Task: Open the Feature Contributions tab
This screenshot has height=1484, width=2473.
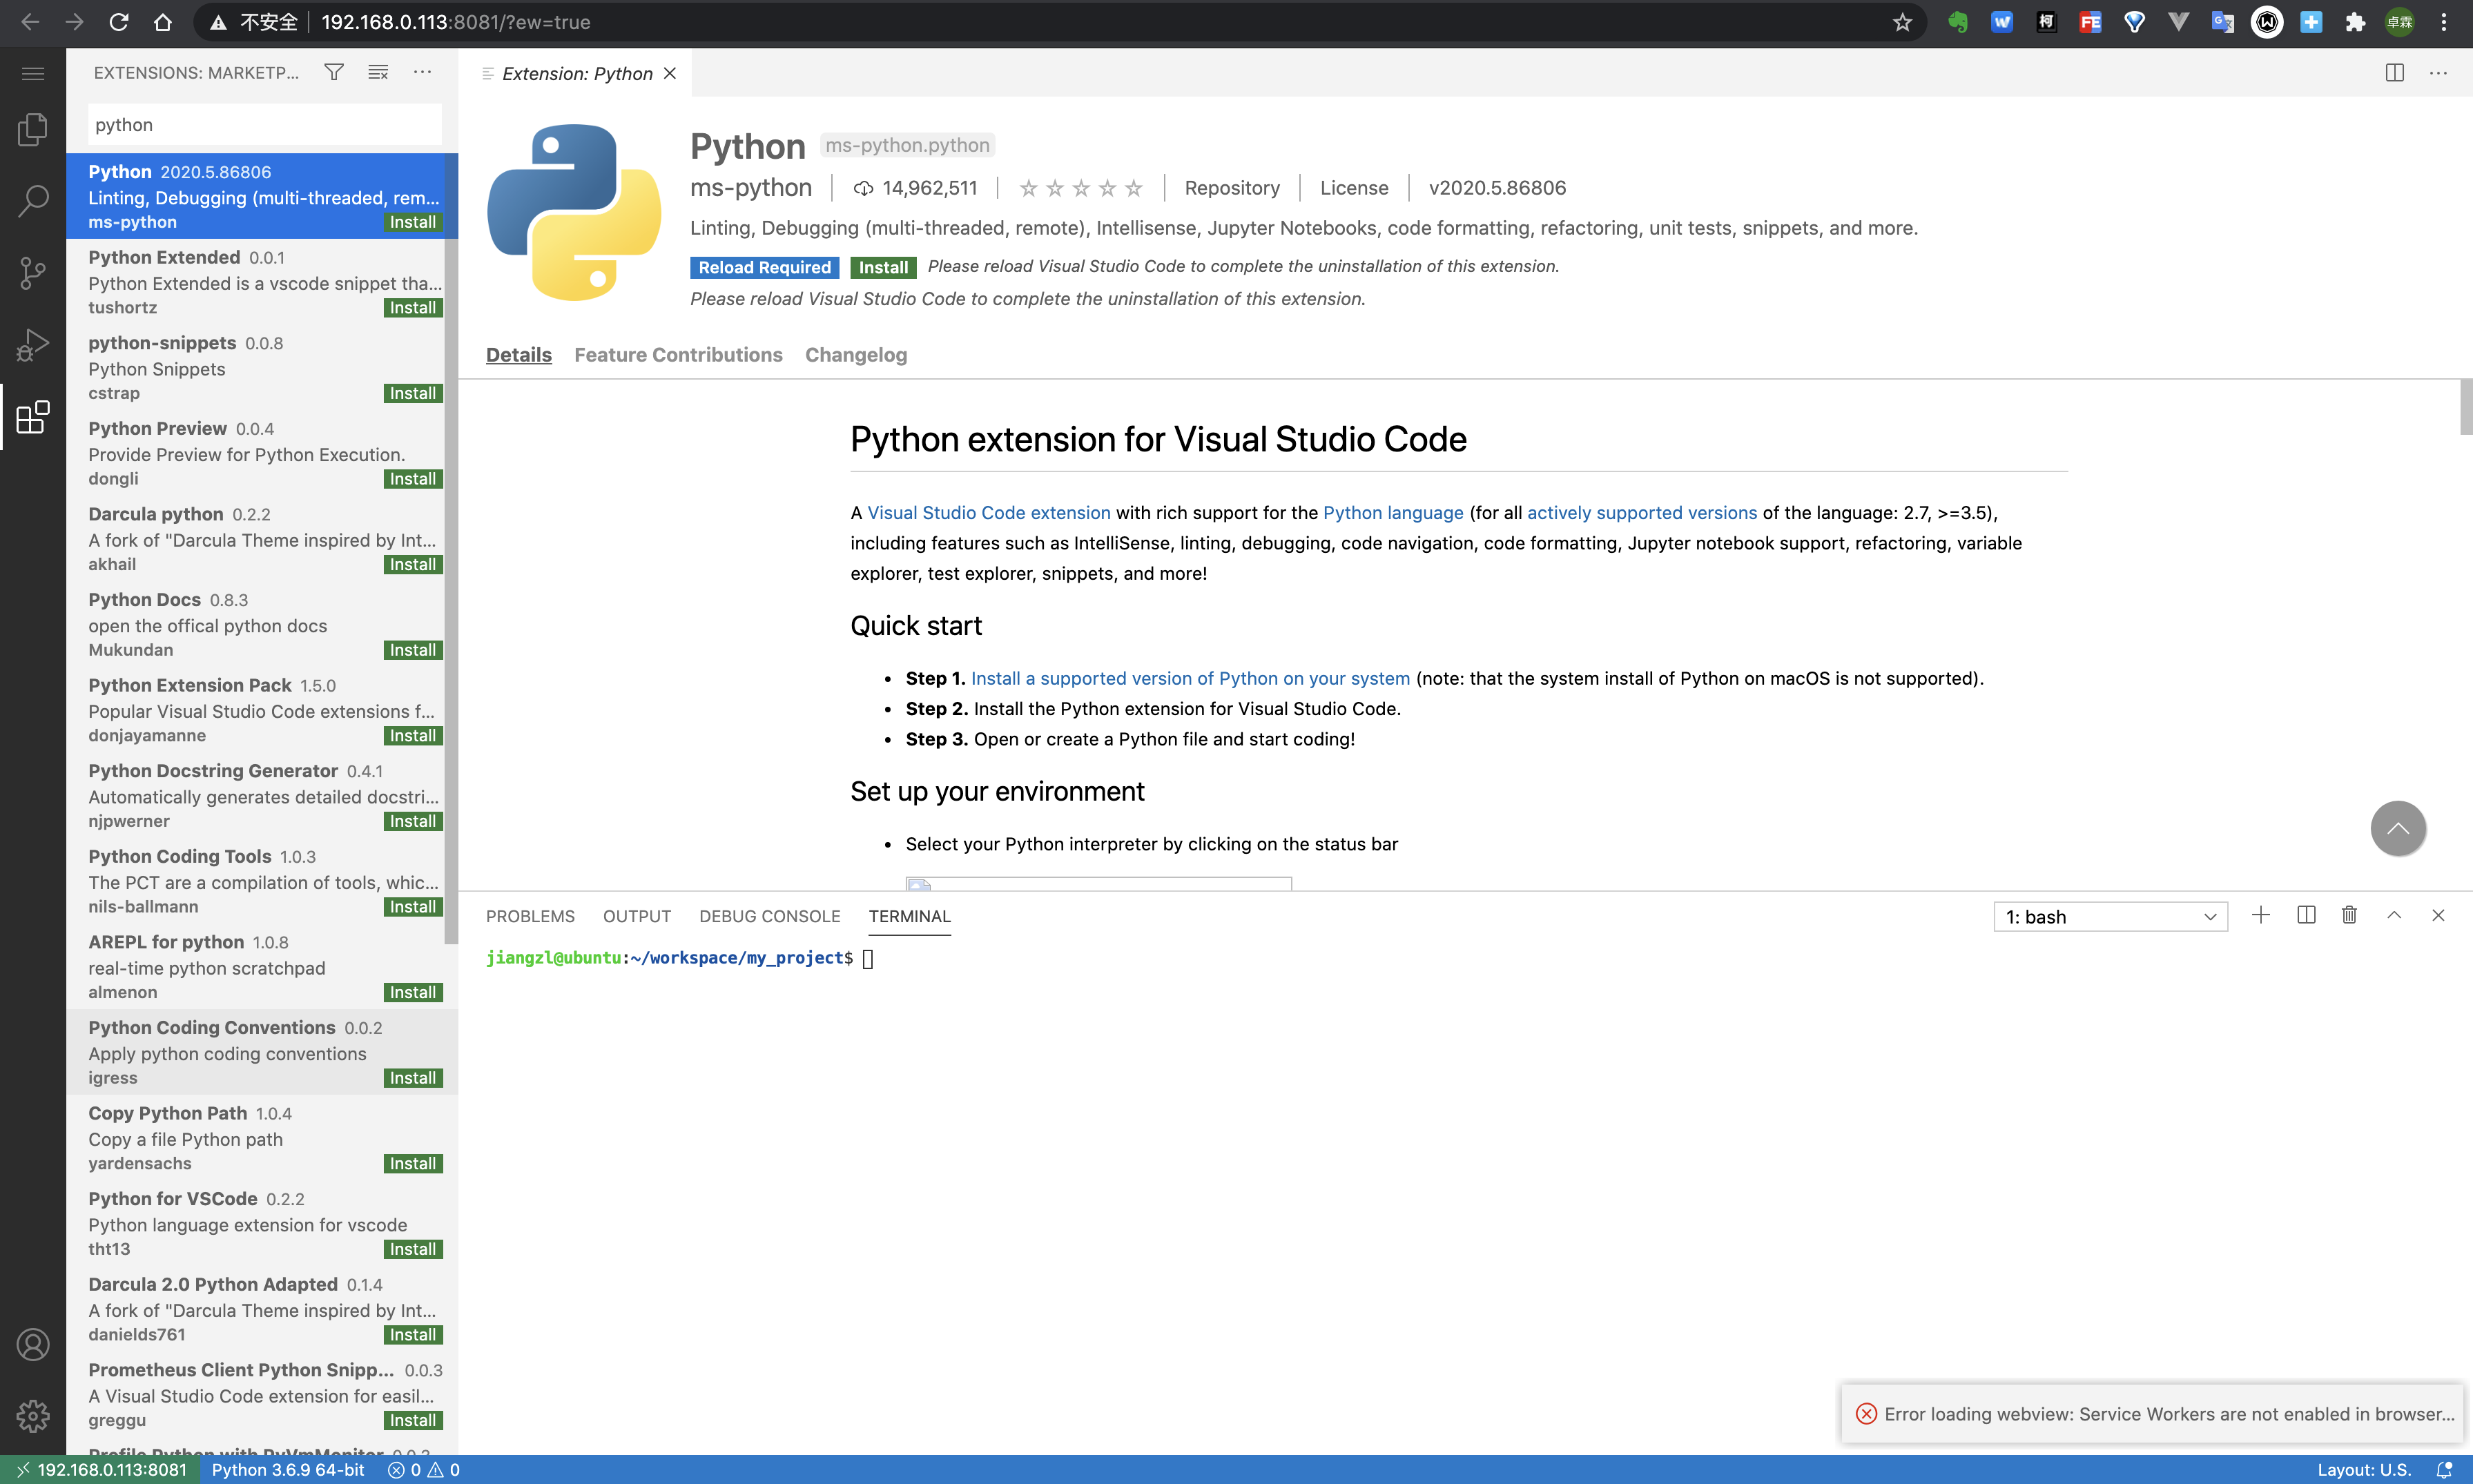Action: coord(678,355)
